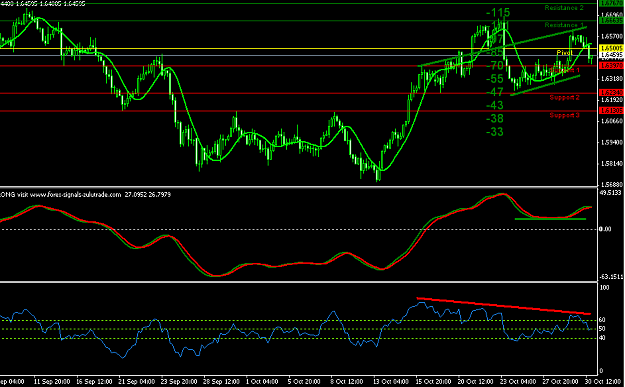The image size is (625, 387).
Task: Click the 27 Oct 20:00 time label
Action: click(x=561, y=381)
